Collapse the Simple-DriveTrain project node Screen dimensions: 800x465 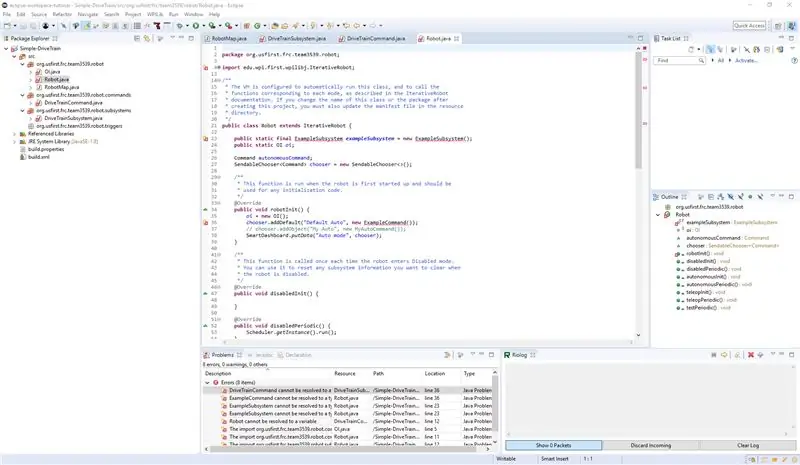click(6, 48)
